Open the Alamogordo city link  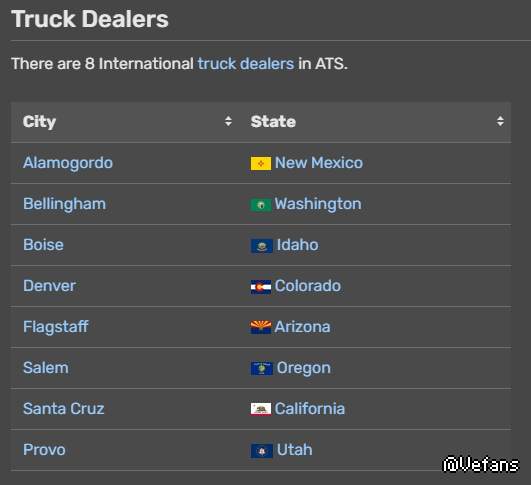(x=68, y=163)
